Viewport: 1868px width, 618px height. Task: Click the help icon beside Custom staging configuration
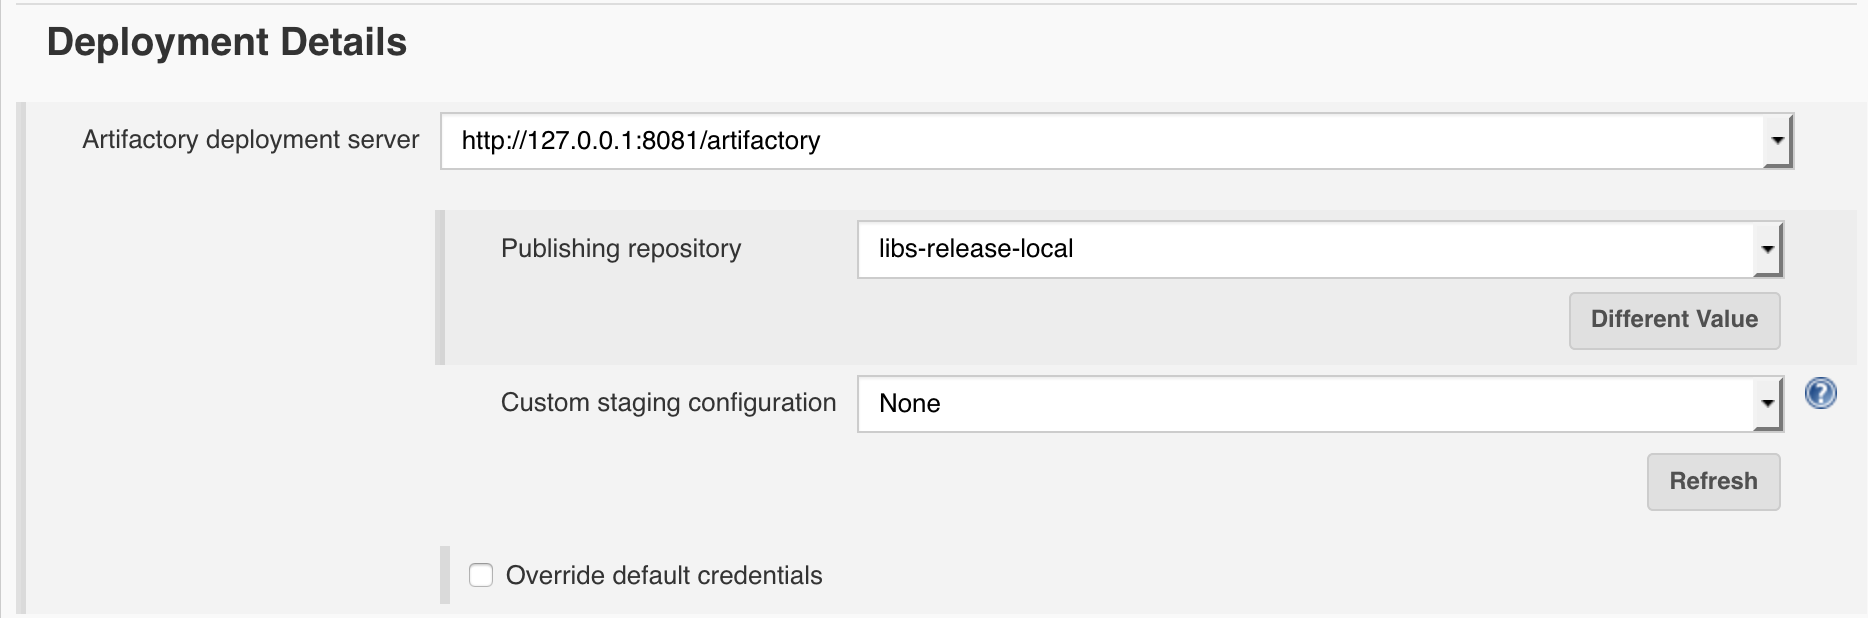[x=1822, y=395]
